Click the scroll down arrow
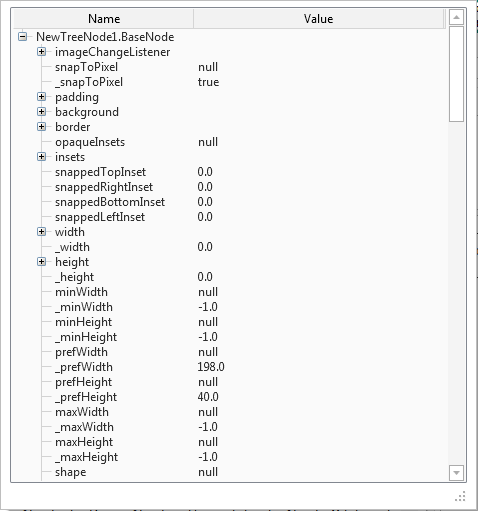The image size is (478, 511). pos(456,472)
